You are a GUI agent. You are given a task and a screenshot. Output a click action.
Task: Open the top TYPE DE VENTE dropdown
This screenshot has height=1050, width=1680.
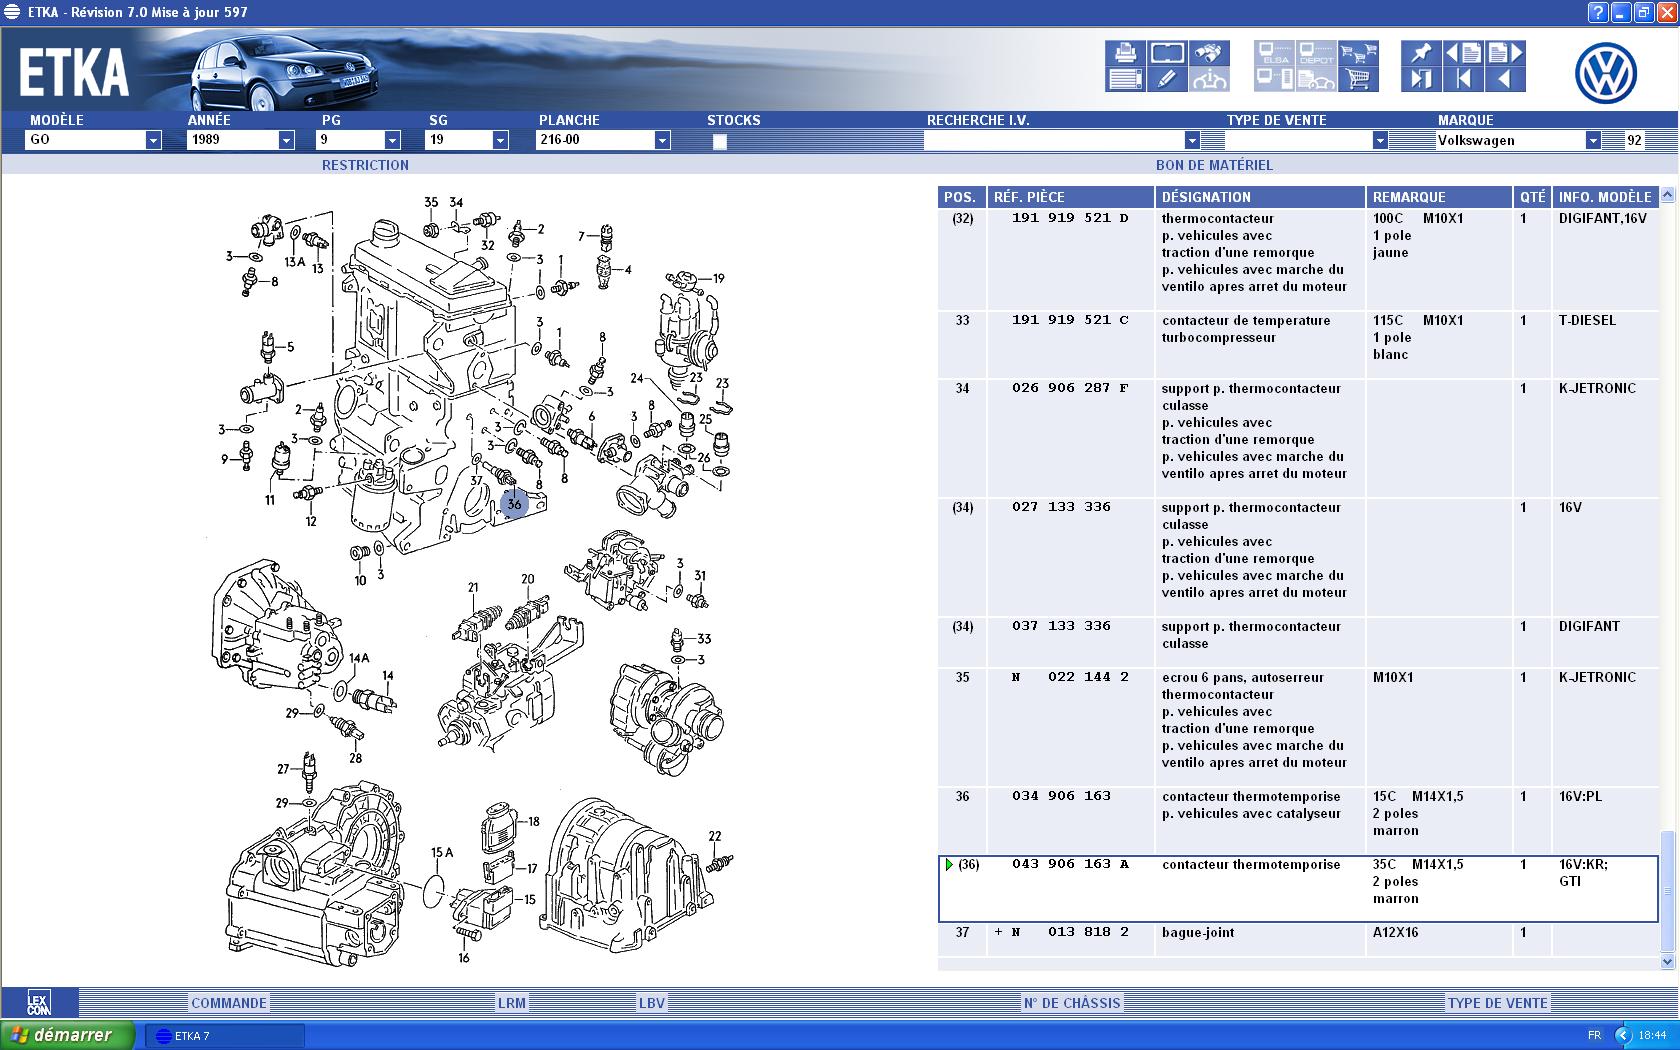pyautogui.click(x=1380, y=140)
